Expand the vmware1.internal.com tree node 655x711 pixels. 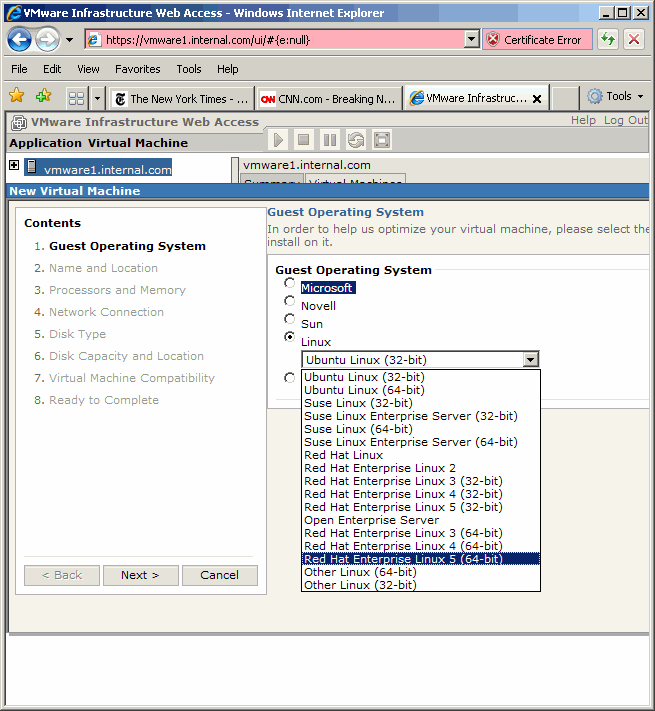tap(14, 166)
